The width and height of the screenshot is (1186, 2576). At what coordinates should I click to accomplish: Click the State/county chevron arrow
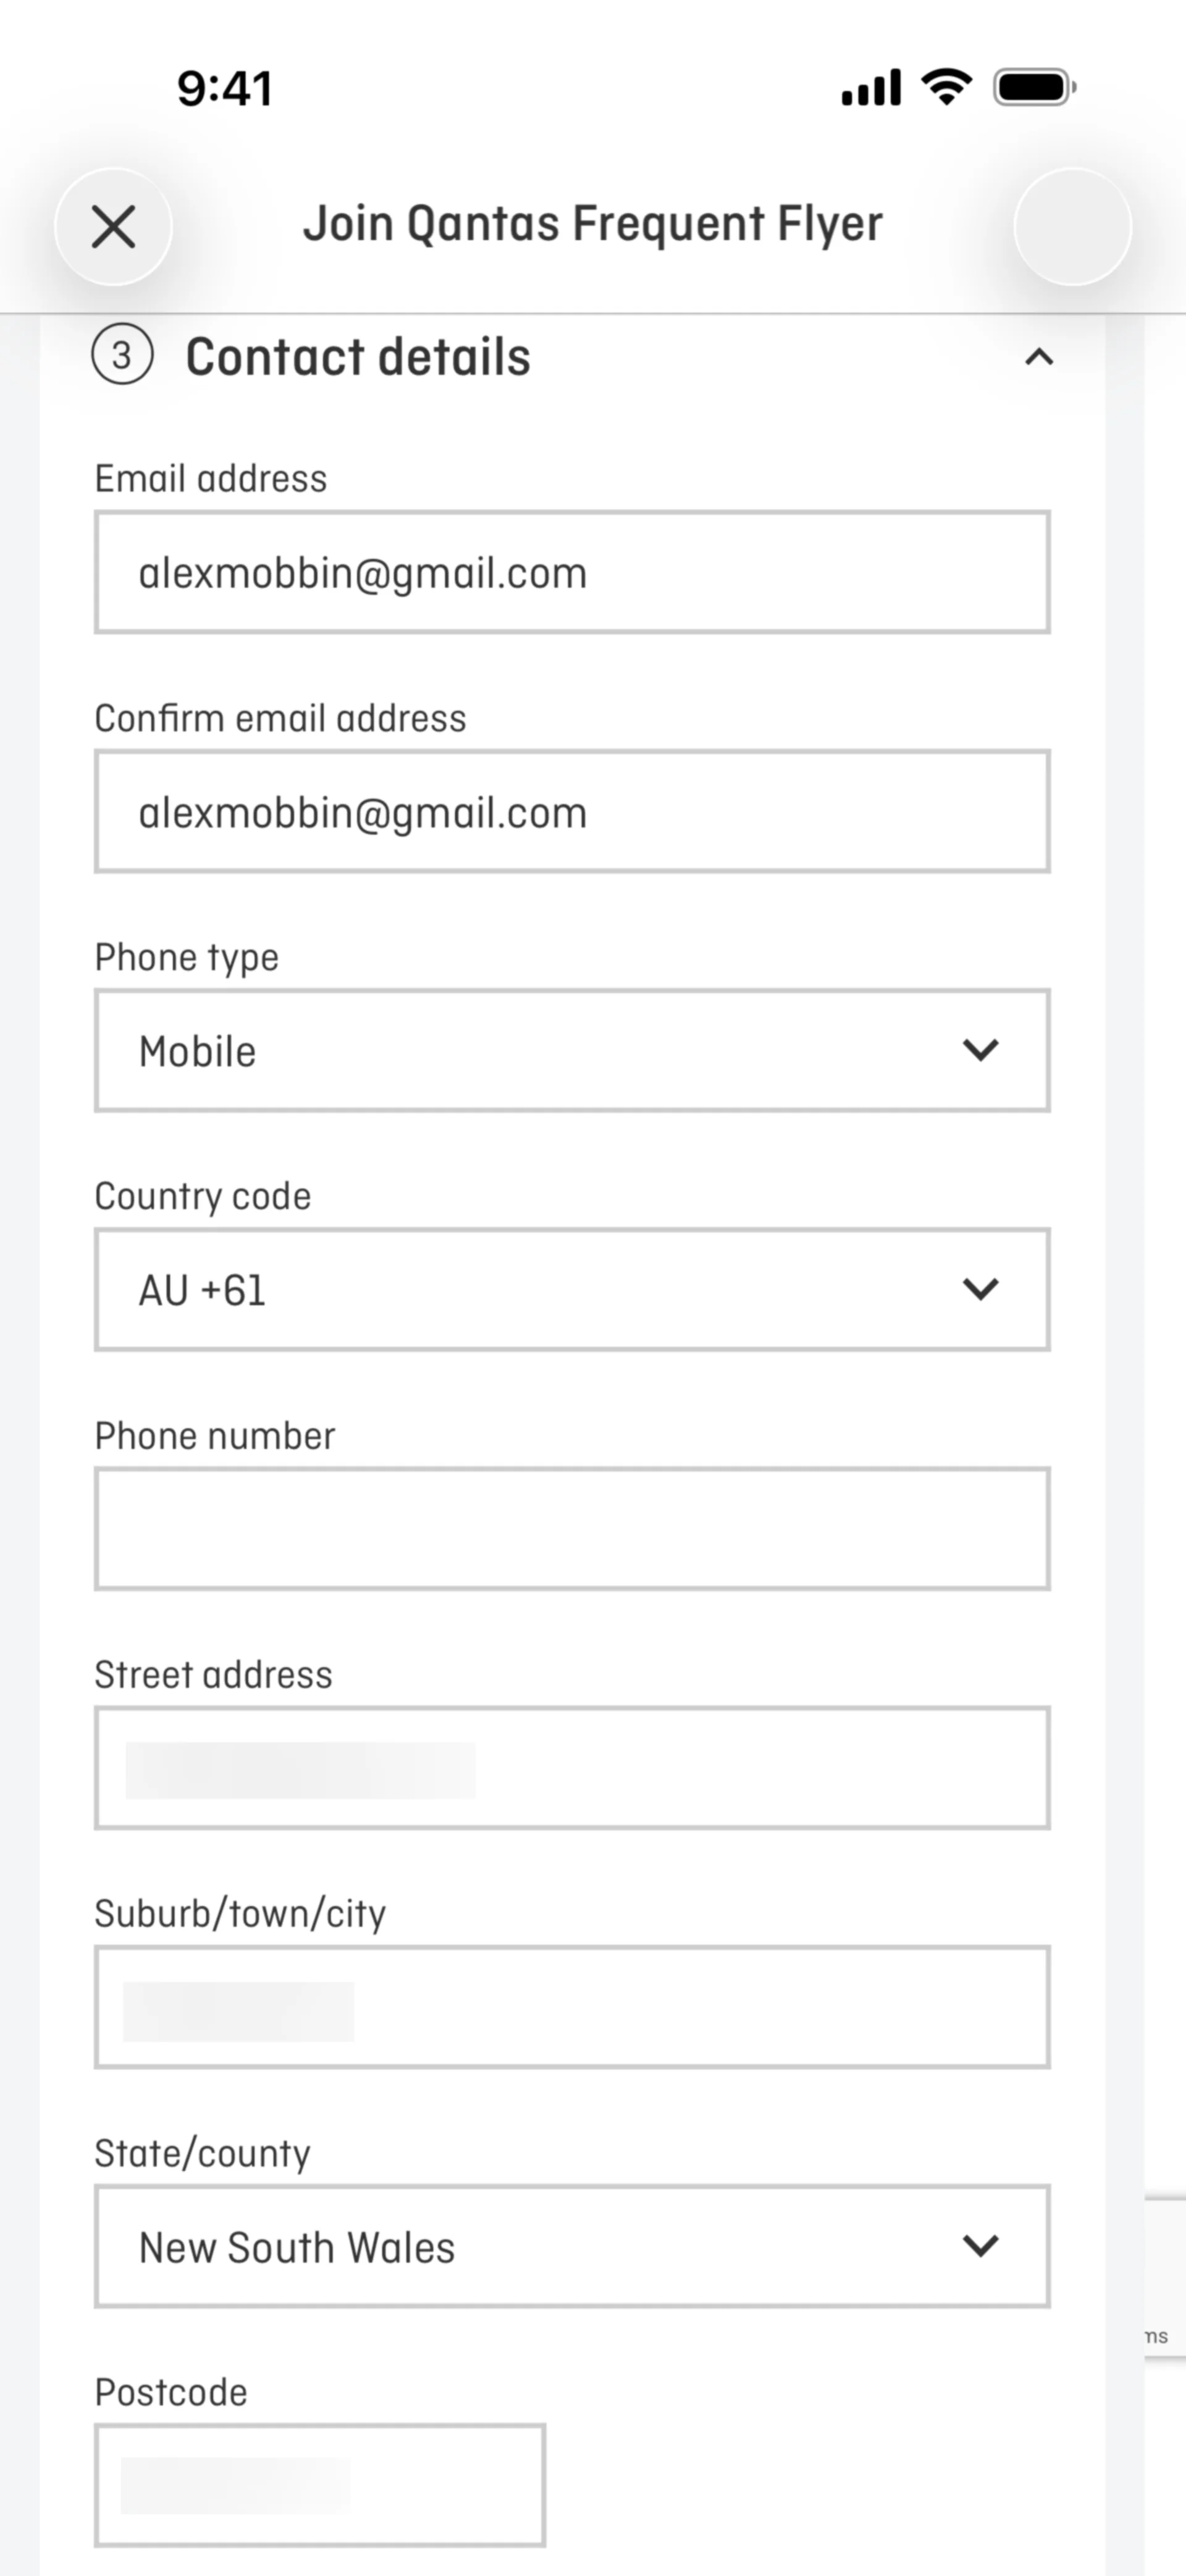pos(980,2246)
